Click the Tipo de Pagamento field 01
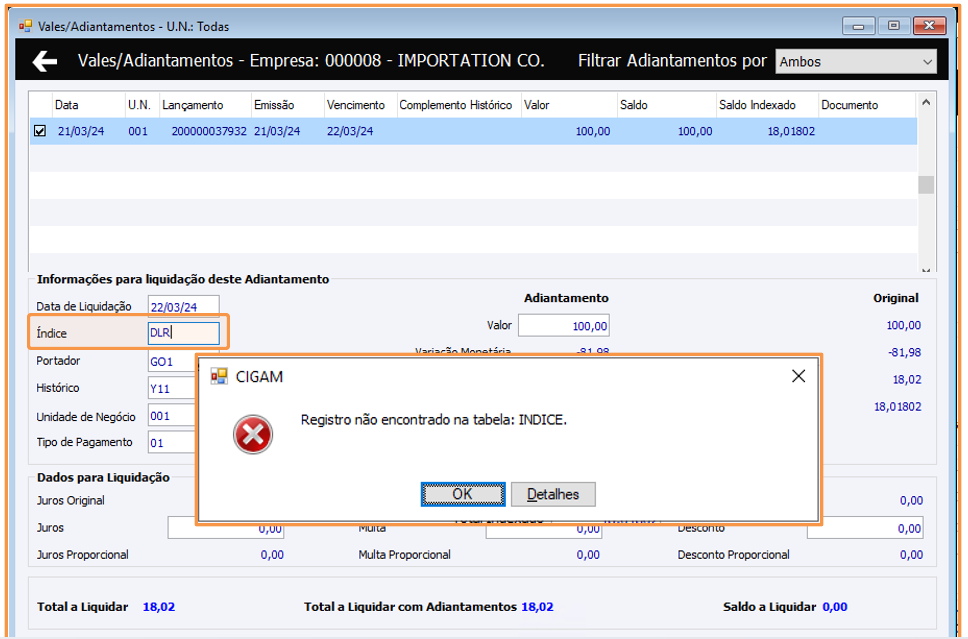The height and width of the screenshot is (639, 968). pyautogui.click(x=172, y=443)
